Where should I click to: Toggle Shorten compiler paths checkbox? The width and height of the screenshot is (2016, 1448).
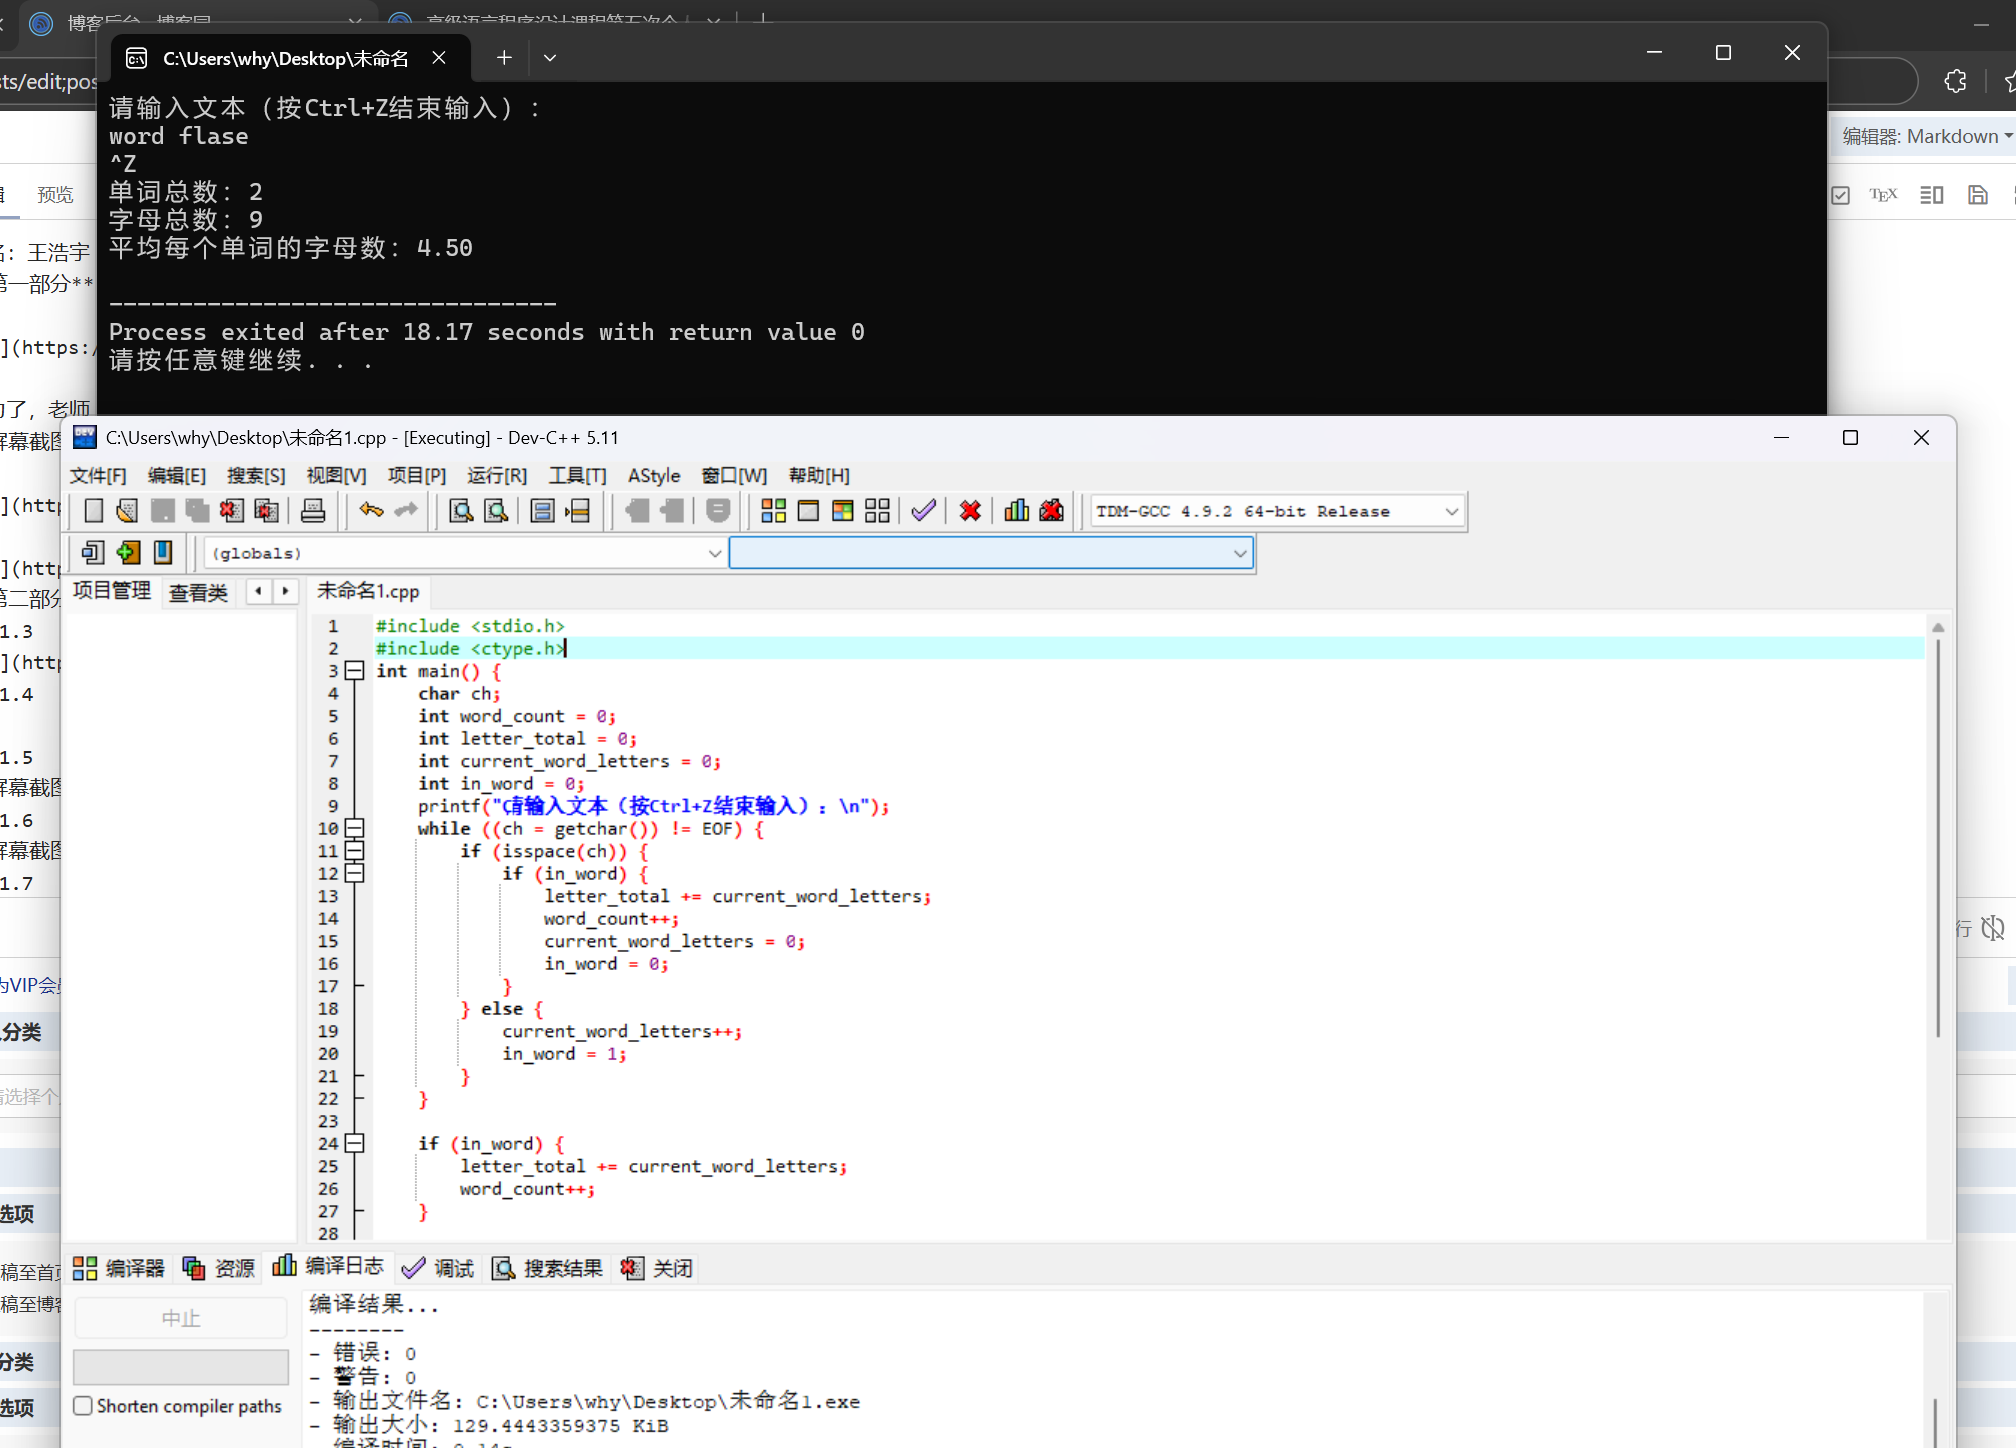pyautogui.click(x=84, y=1406)
